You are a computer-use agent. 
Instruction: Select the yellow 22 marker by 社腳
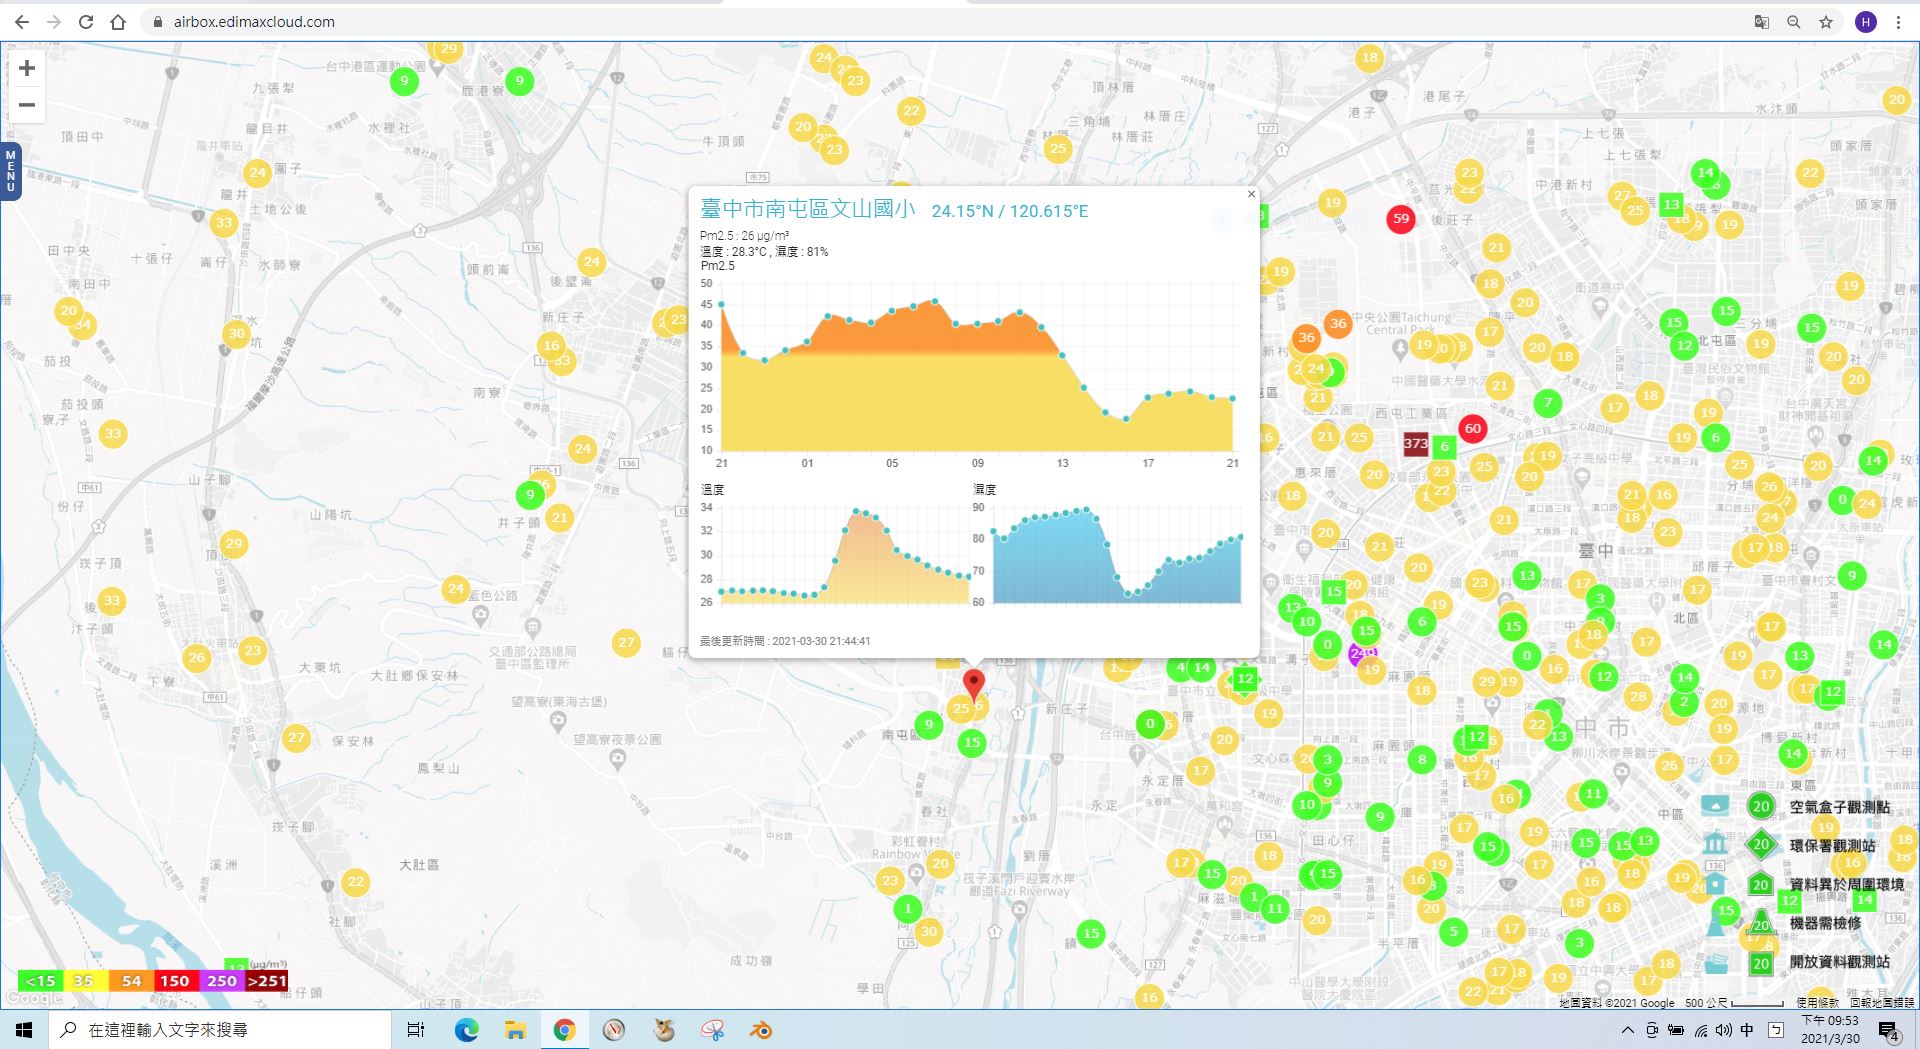pos(355,882)
